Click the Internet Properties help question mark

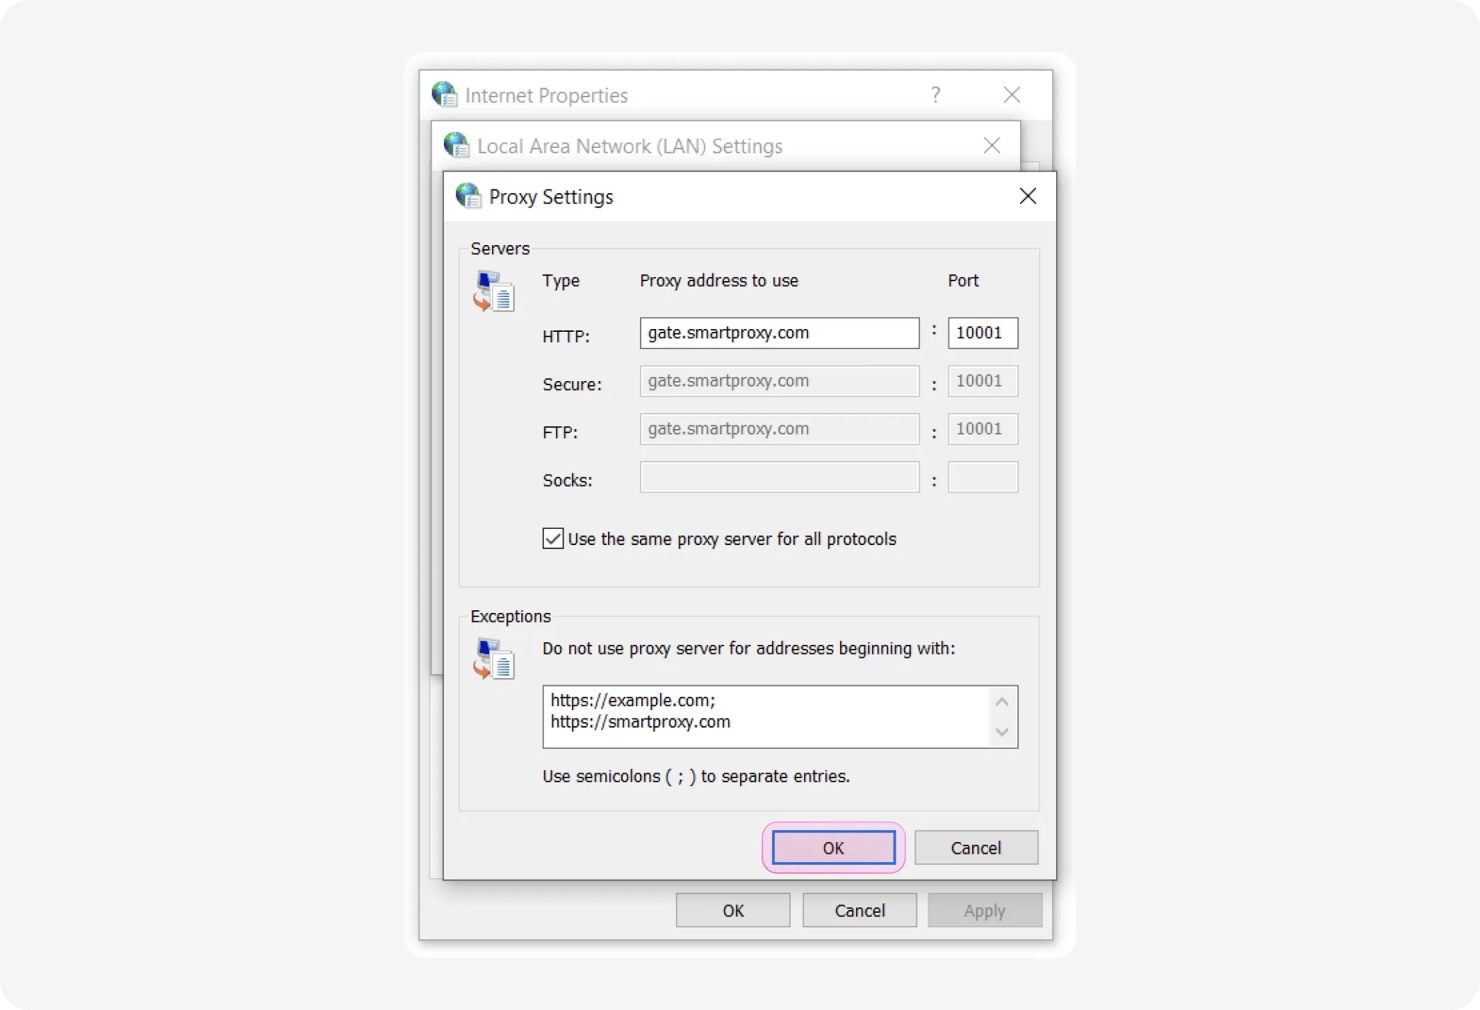[x=936, y=95]
